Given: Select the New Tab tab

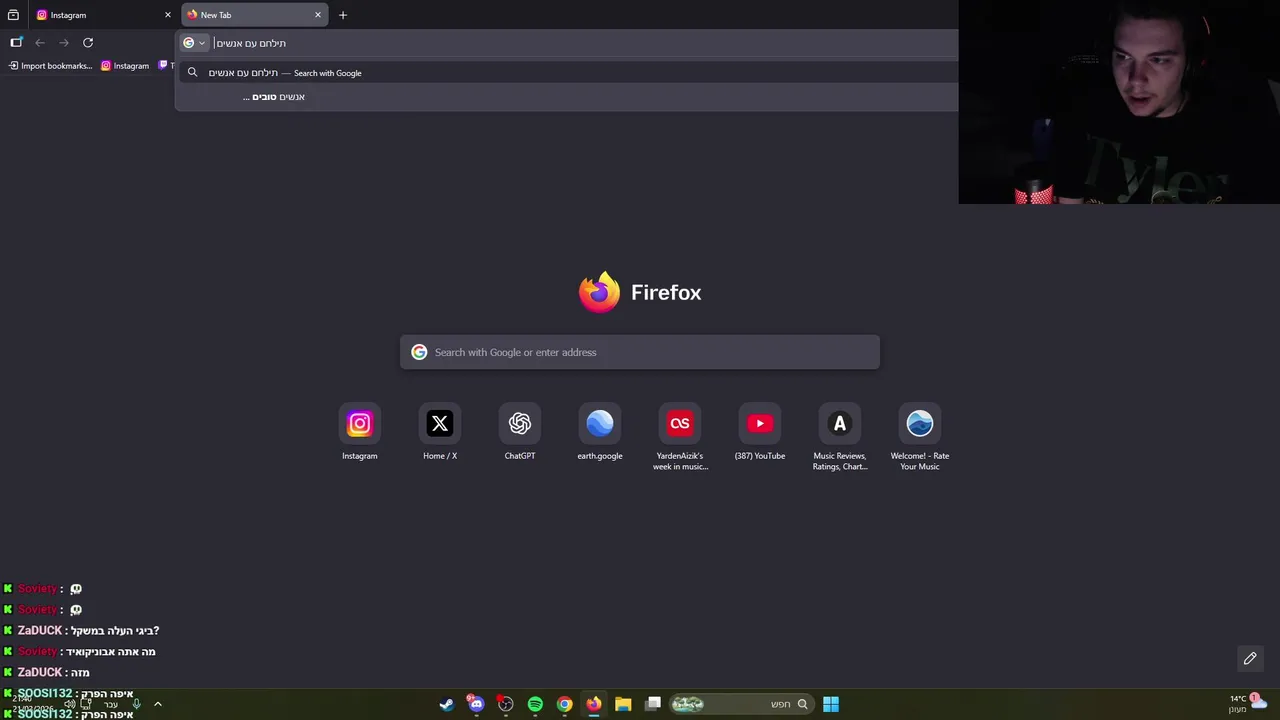Looking at the screenshot, I should tap(254, 15).
